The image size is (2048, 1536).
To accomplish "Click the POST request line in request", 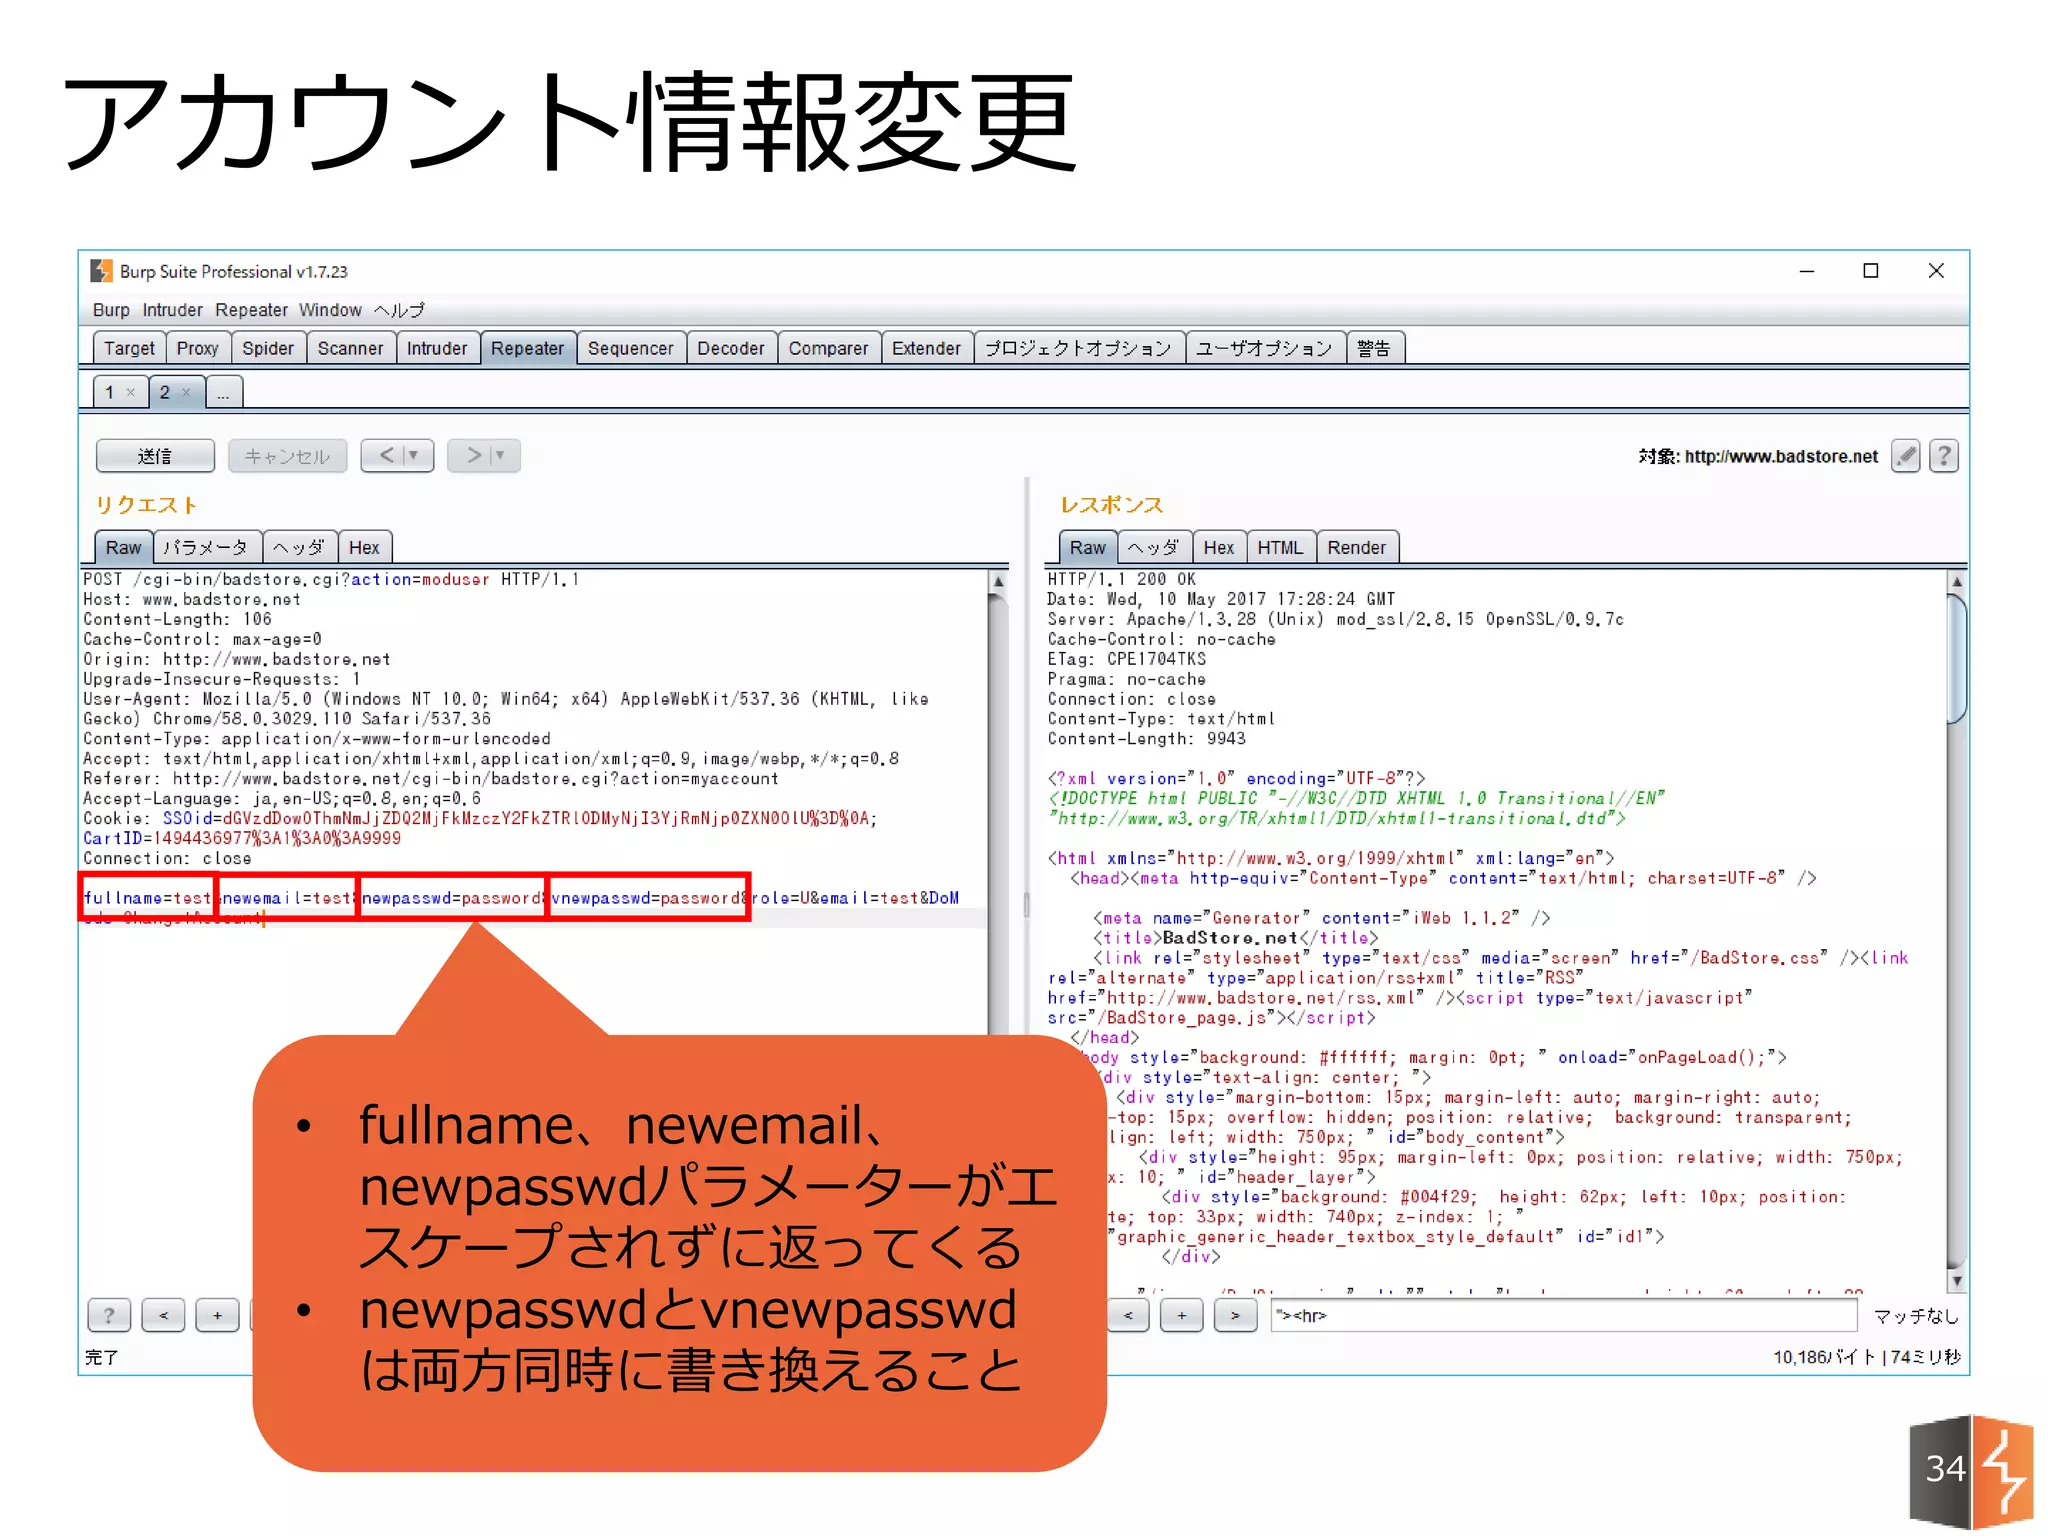I will [x=331, y=579].
